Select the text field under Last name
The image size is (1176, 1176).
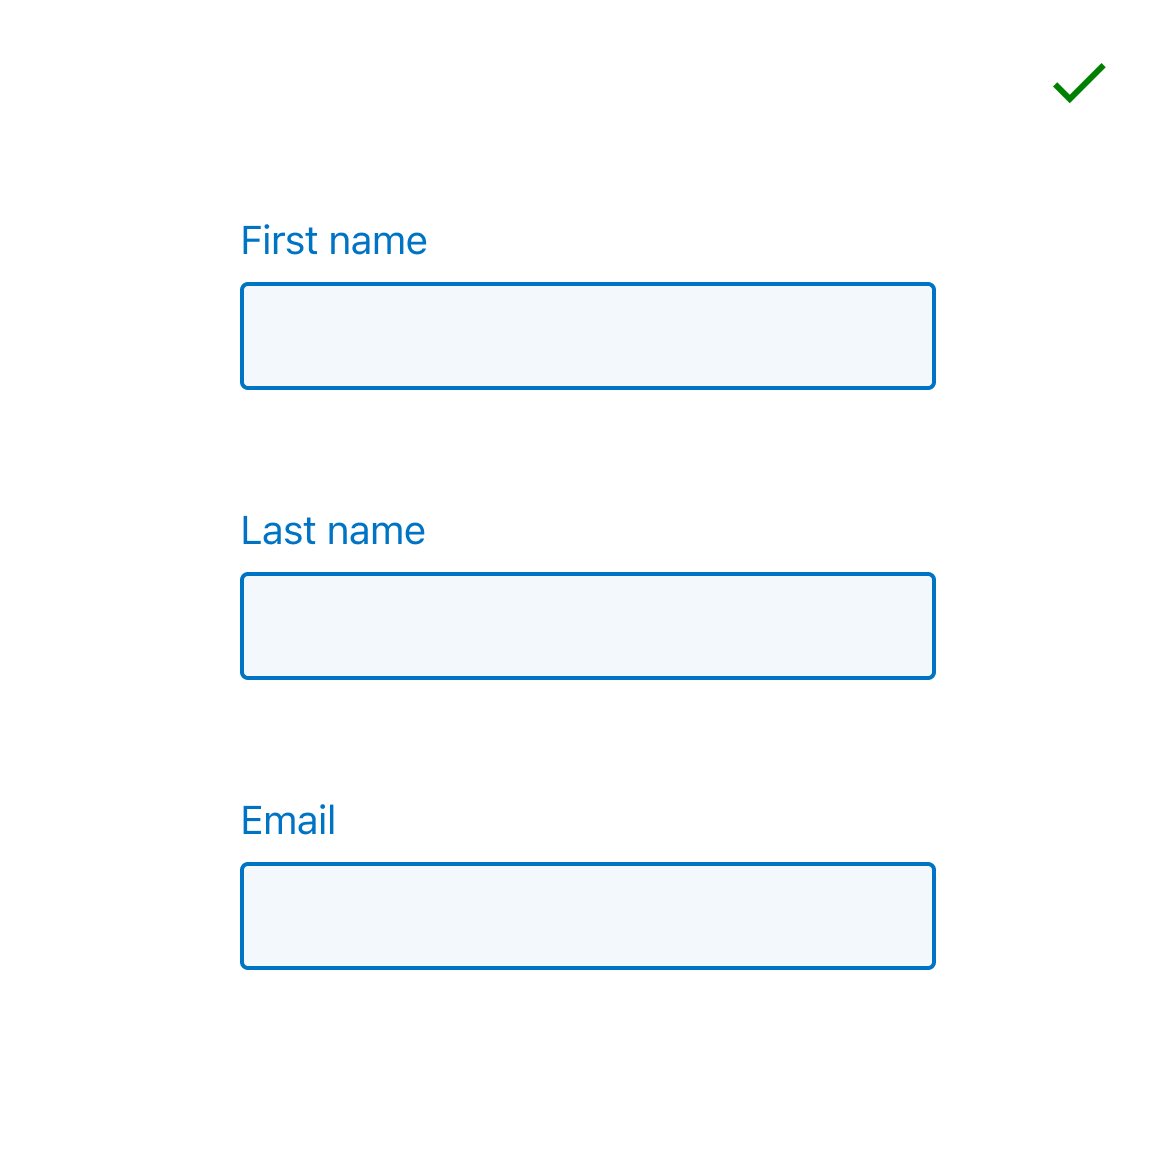(x=588, y=626)
